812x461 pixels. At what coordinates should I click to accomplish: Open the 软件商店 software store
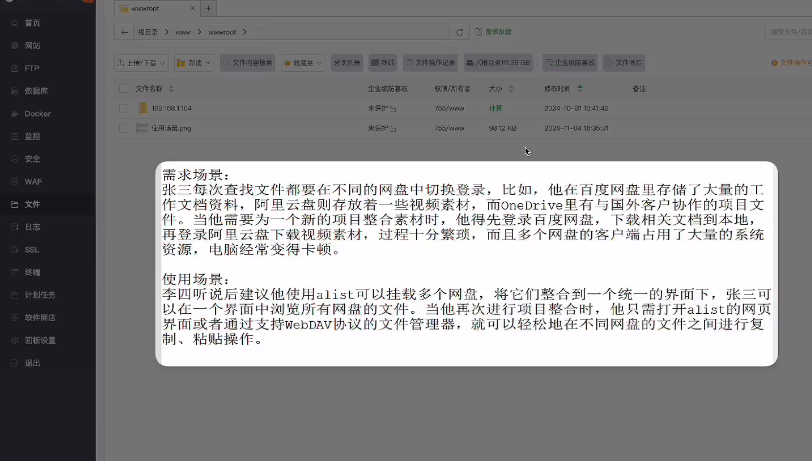tap(39, 318)
